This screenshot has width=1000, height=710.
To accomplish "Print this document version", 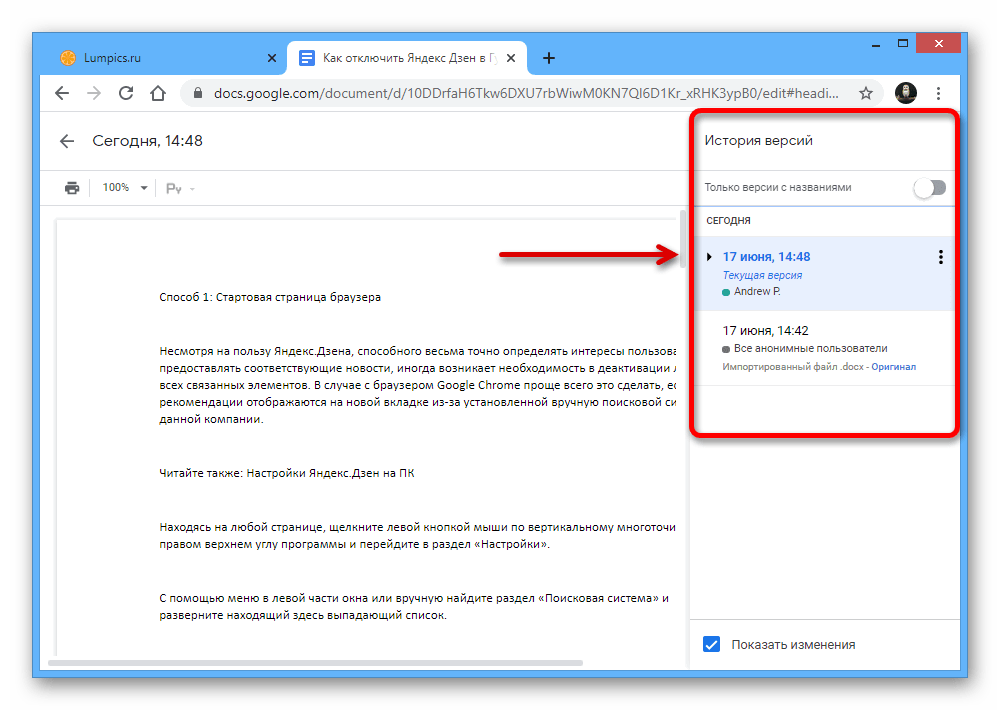I will 72,188.
